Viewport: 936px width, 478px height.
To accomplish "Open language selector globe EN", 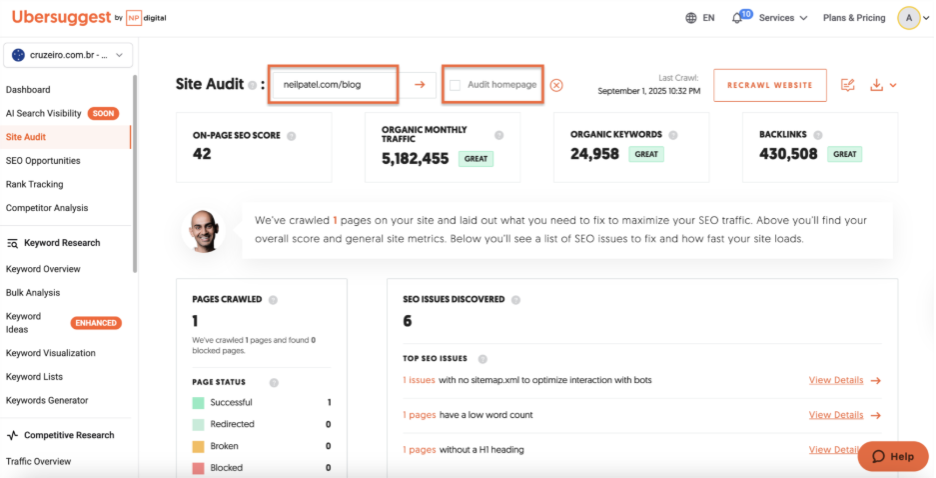I will tap(700, 18).
